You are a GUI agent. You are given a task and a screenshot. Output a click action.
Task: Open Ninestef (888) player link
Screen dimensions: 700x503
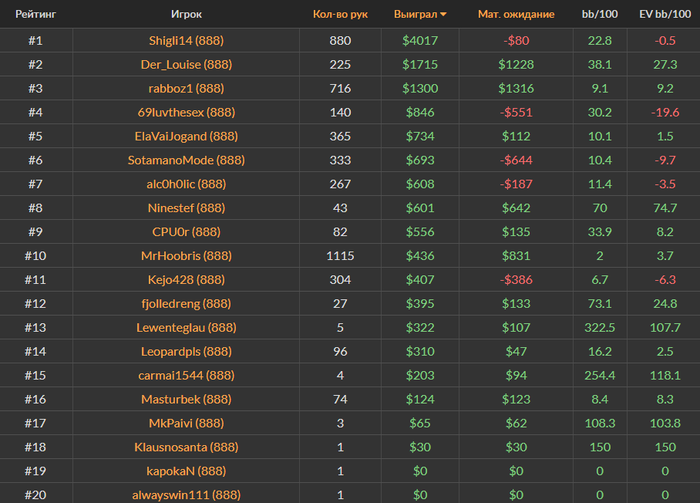click(x=186, y=208)
